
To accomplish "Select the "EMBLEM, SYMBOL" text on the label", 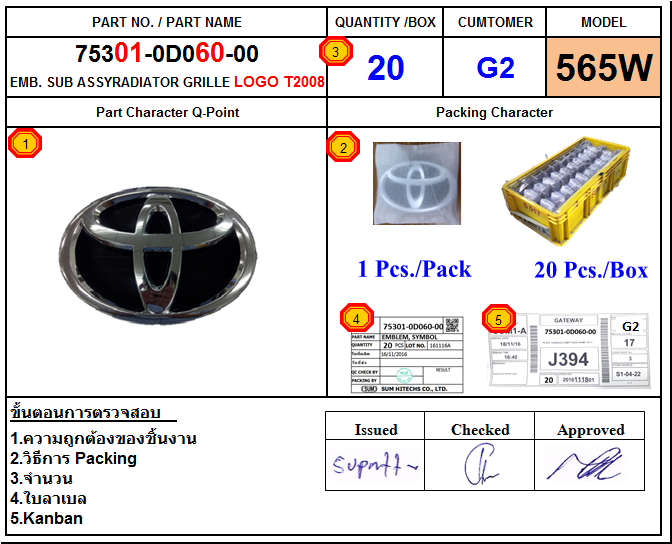I will (x=409, y=337).
